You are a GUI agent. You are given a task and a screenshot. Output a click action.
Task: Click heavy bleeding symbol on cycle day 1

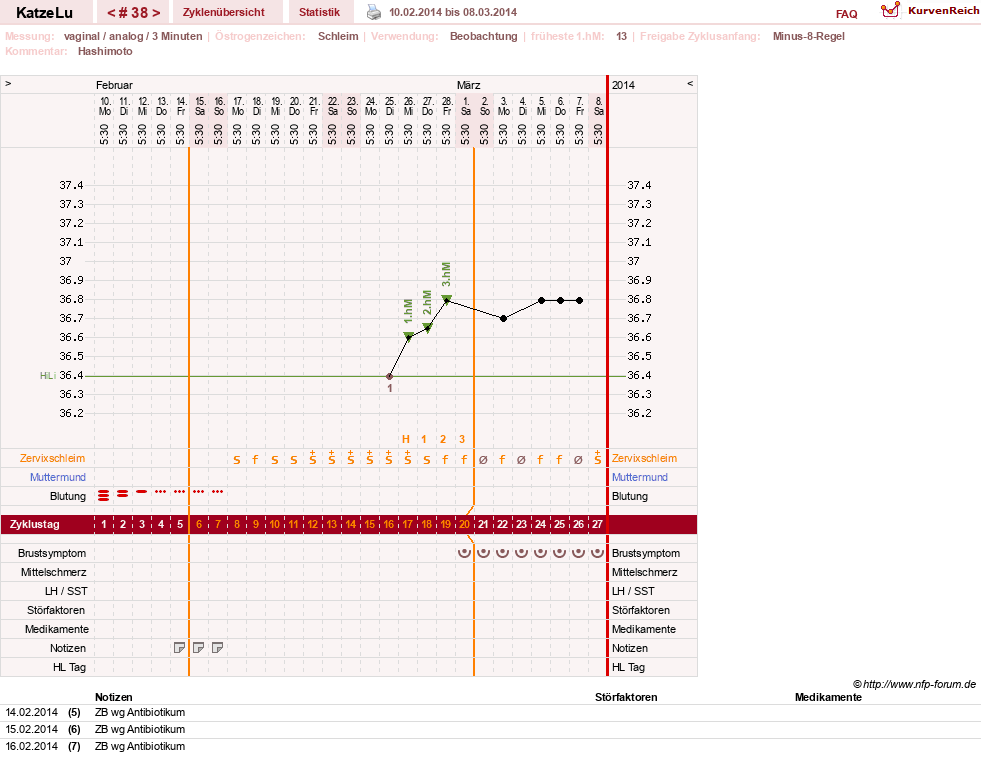(x=104, y=496)
